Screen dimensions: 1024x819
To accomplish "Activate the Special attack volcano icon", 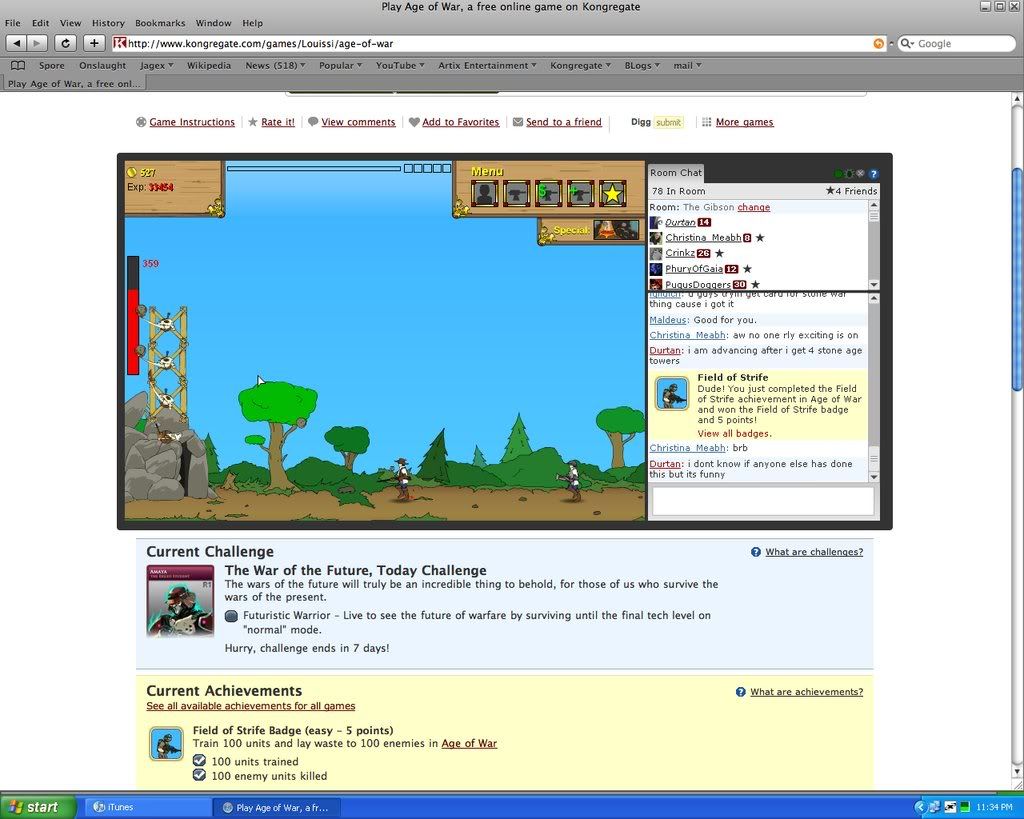I will pos(616,230).
